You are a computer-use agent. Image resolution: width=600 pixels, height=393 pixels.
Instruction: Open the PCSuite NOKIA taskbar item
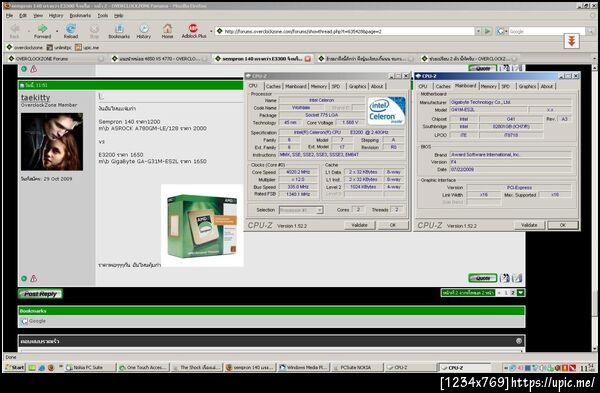pos(357,367)
